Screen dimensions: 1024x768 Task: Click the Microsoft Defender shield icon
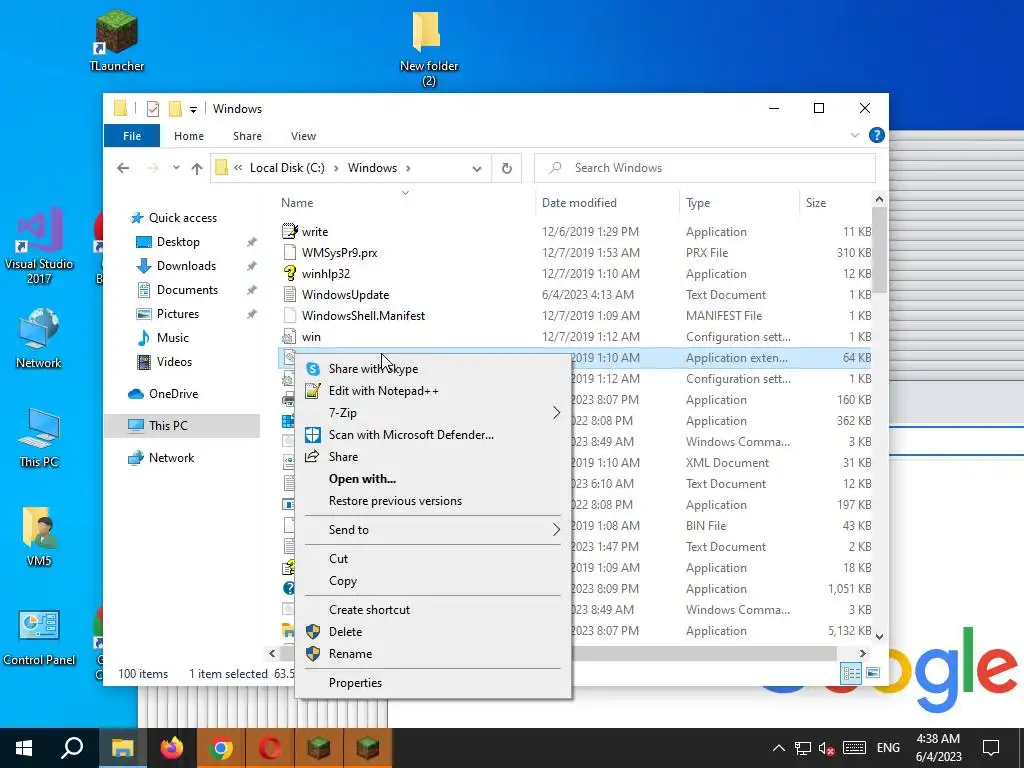[x=313, y=435]
